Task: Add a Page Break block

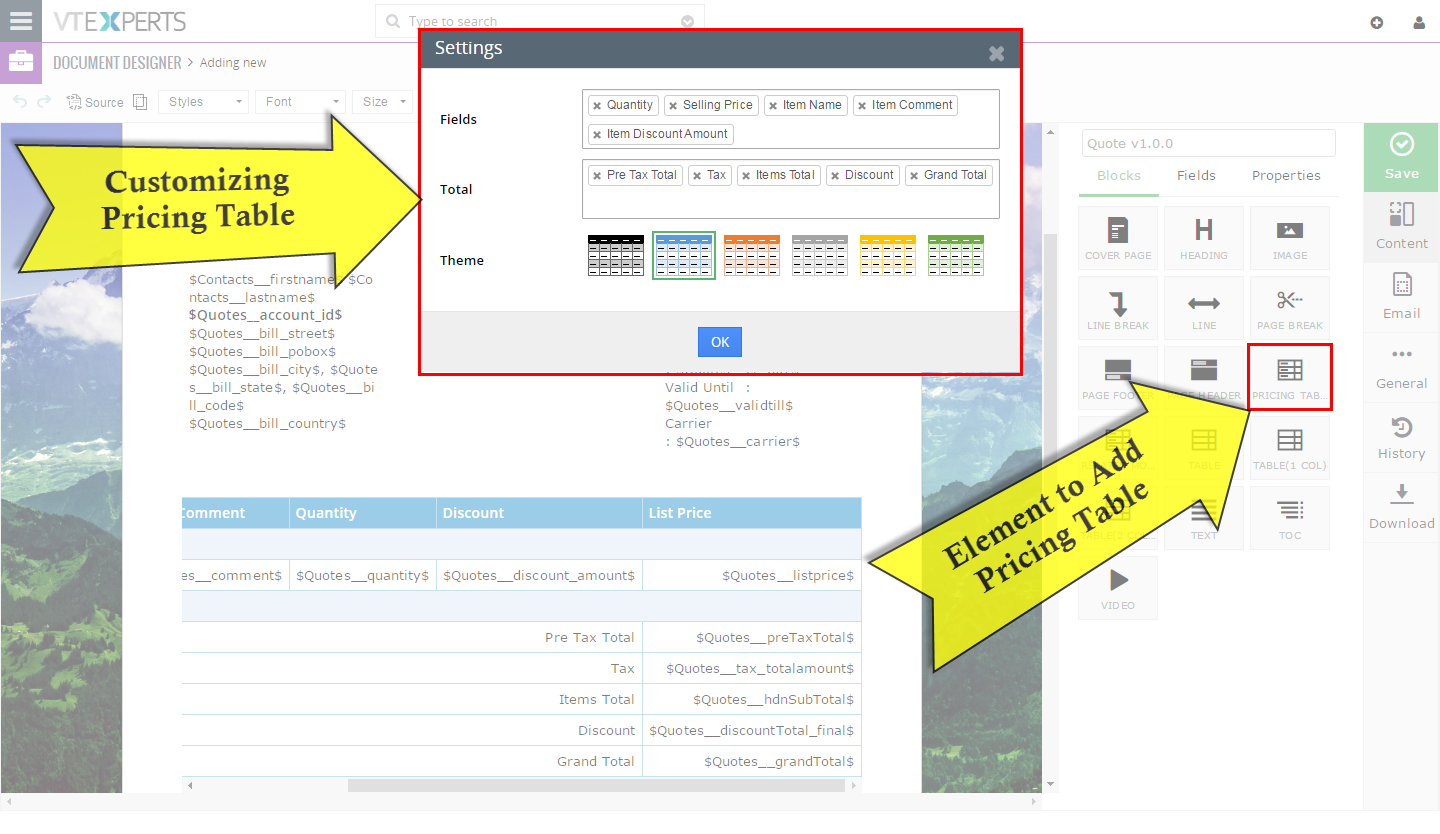Action: (x=1290, y=308)
